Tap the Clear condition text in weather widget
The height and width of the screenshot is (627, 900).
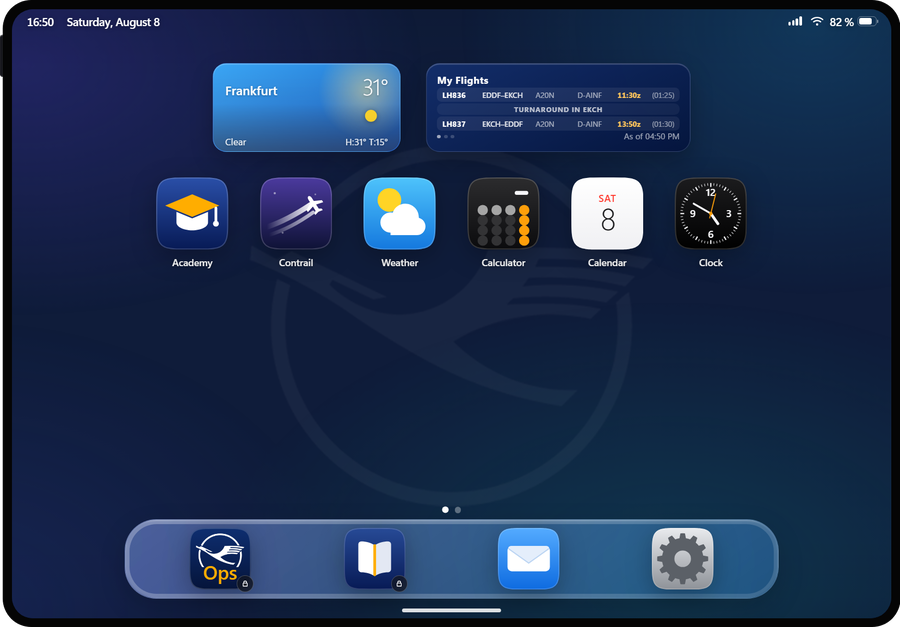[x=235, y=142]
